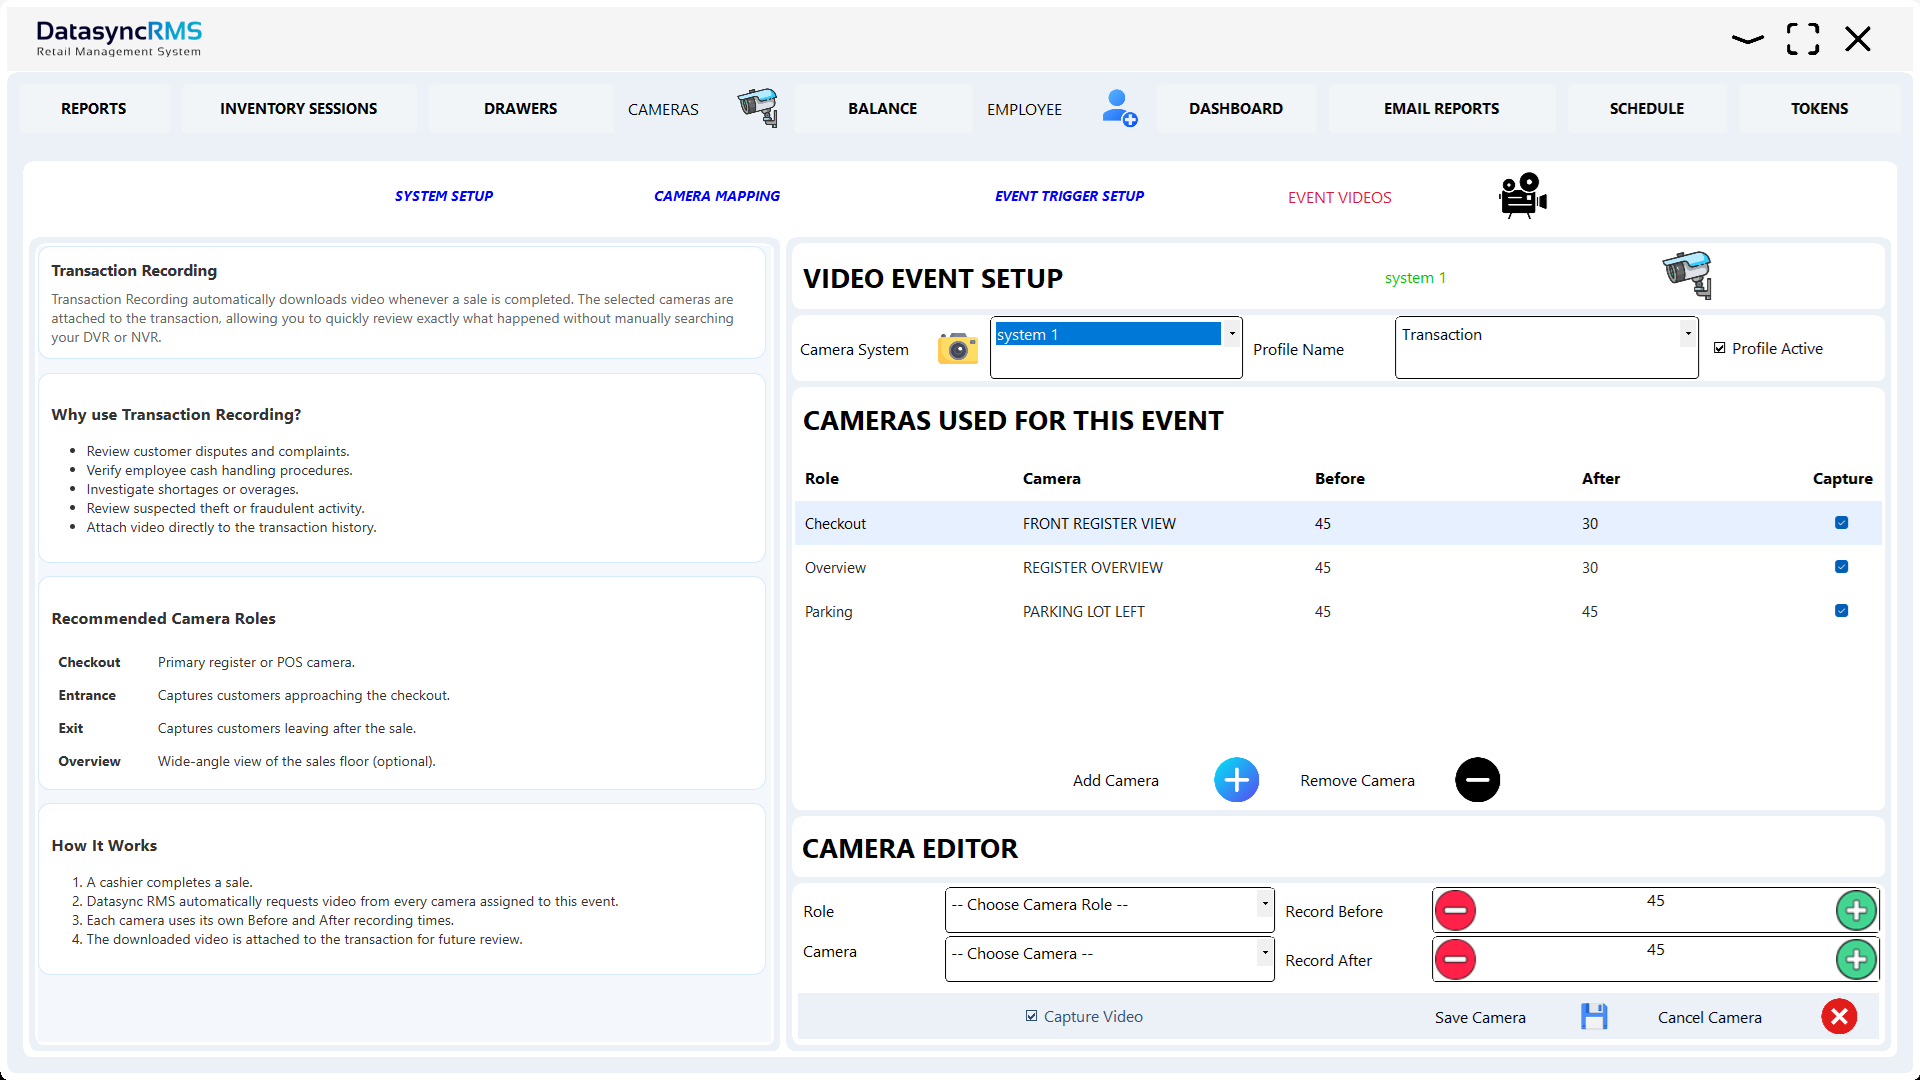1920x1080 pixels.
Task: Click the blue plus Add Camera icon
Action: pos(1236,780)
